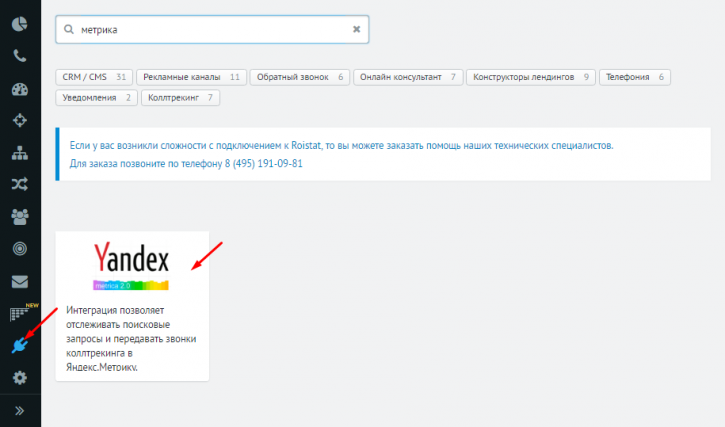Open the dashboard gauge sidebar icon

point(19,89)
